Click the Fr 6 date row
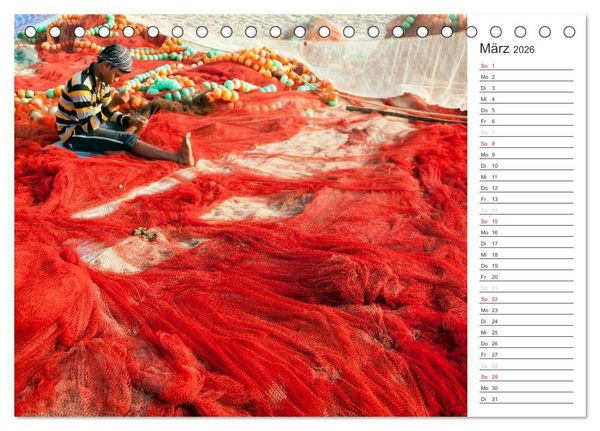Screen dimensions: 600x431 tap(527, 121)
